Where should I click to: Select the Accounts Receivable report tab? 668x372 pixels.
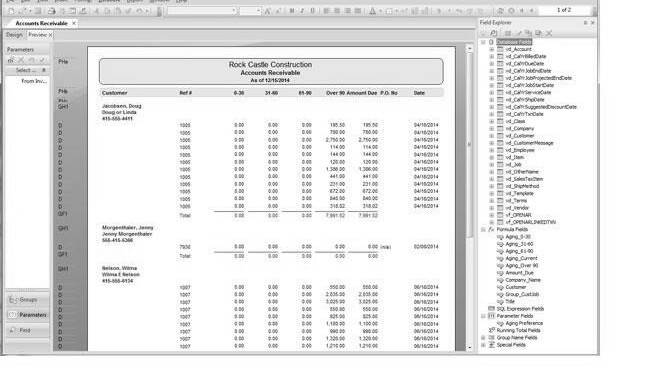pos(41,23)
